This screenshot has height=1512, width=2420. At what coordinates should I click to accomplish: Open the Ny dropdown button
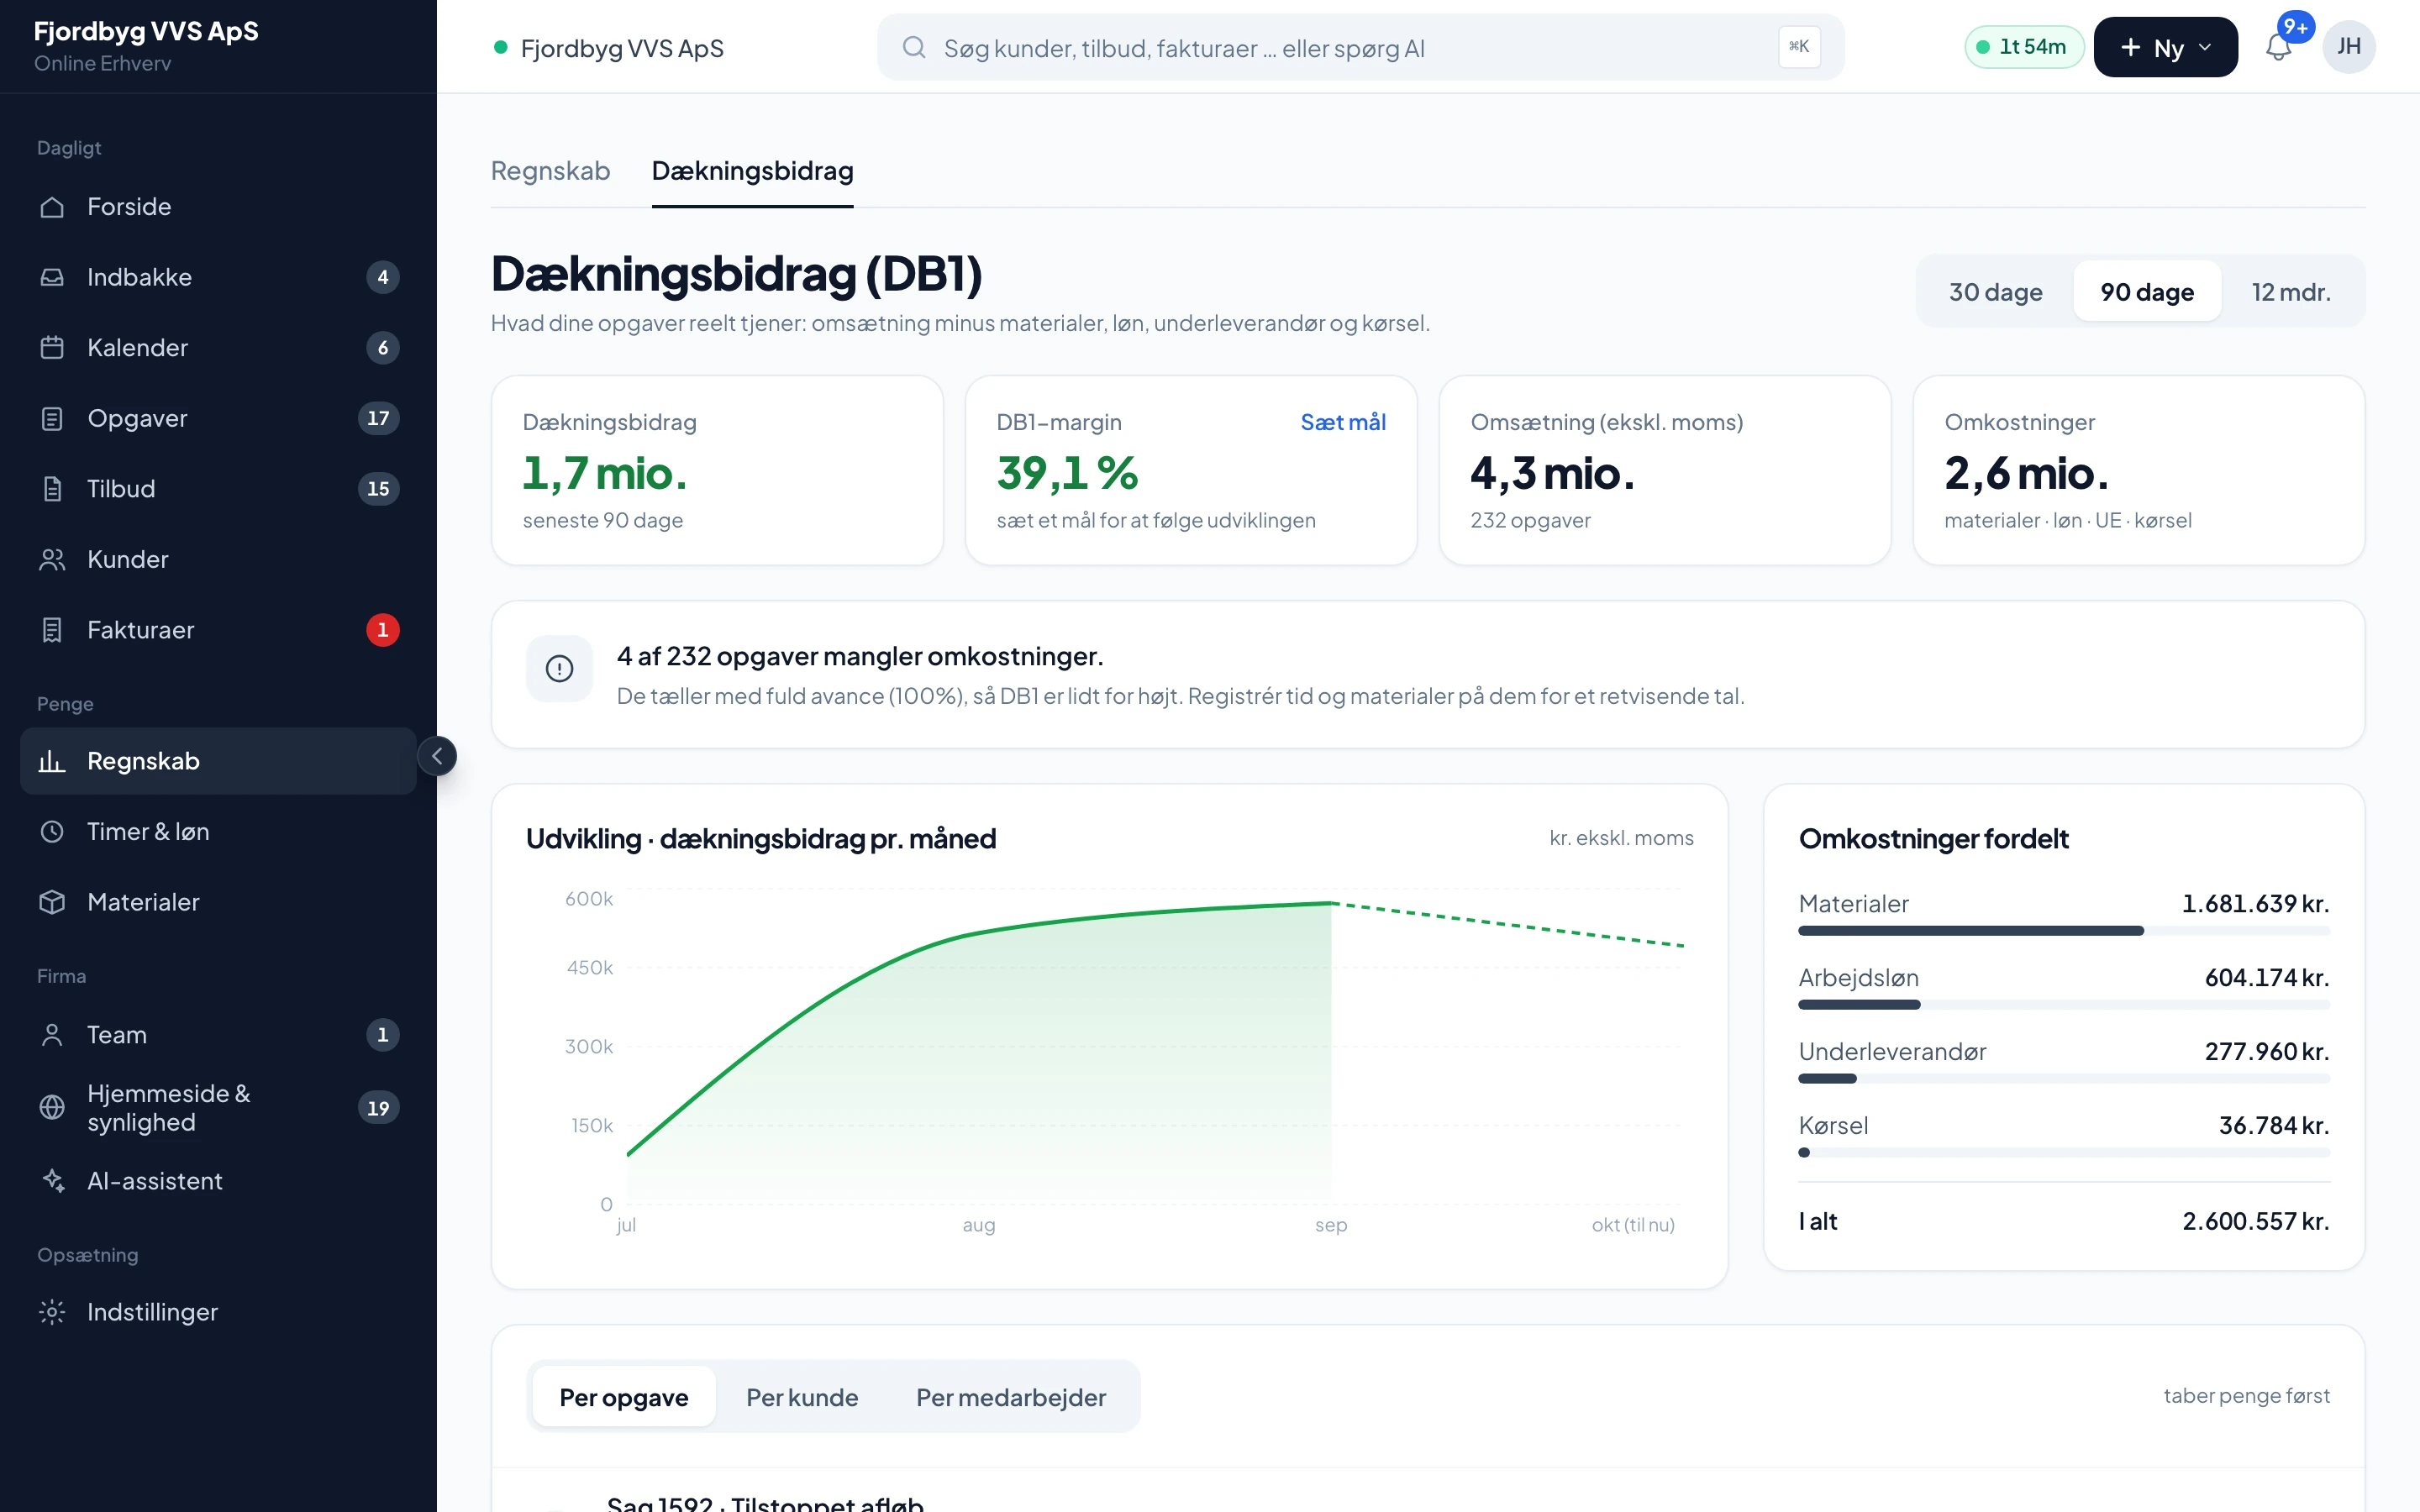[2166, 47]
